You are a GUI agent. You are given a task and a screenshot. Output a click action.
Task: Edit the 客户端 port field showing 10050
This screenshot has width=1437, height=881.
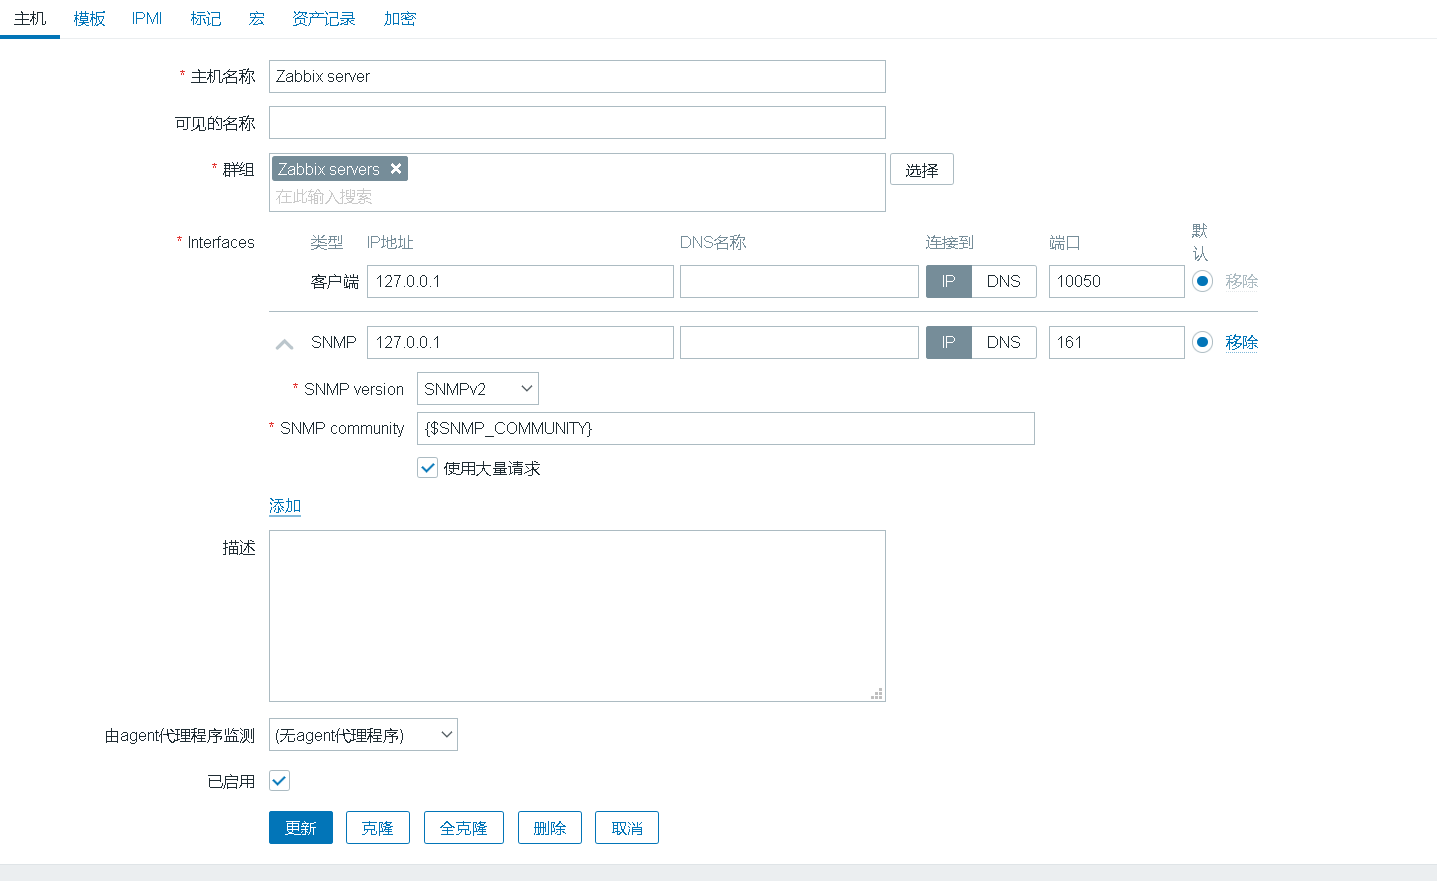(1117, 281)
